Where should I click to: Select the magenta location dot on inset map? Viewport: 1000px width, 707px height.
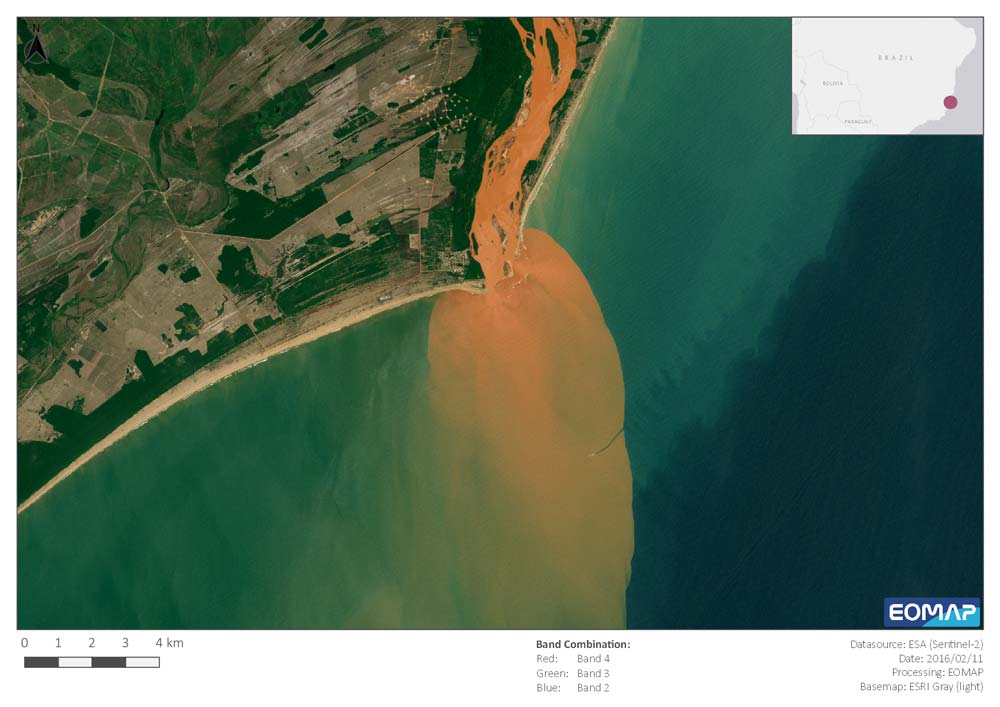(950, 102)
